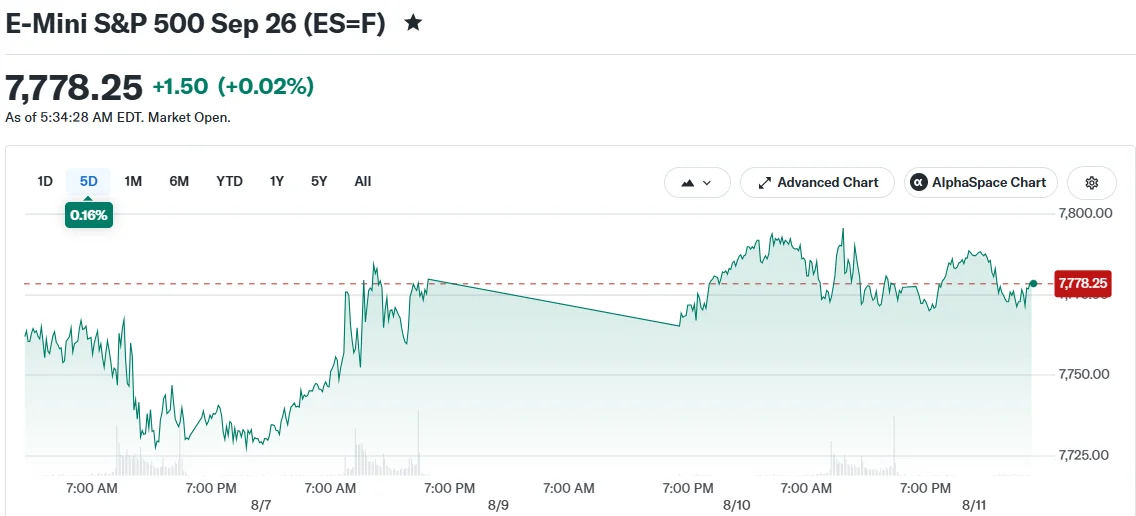Select the YTD range tab
The height and width of the screenshot is (516, 1136).
[x=229, y=181]
